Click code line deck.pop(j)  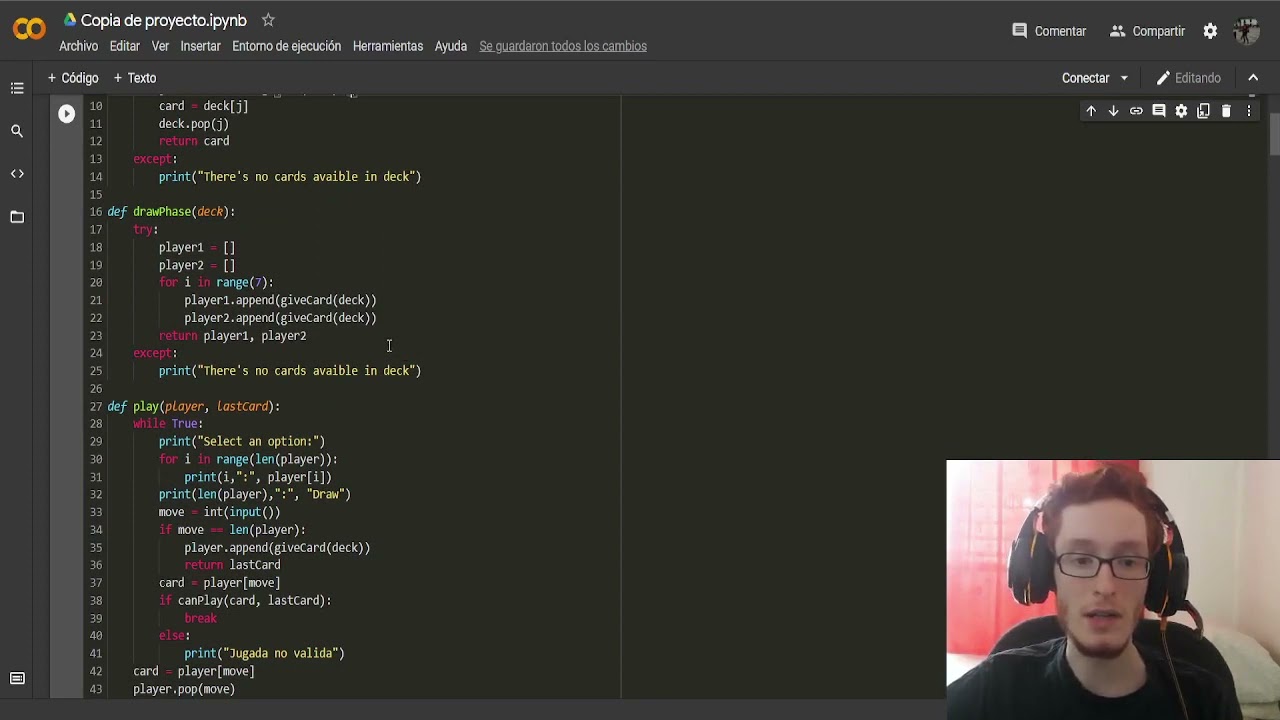coord(193,124)
